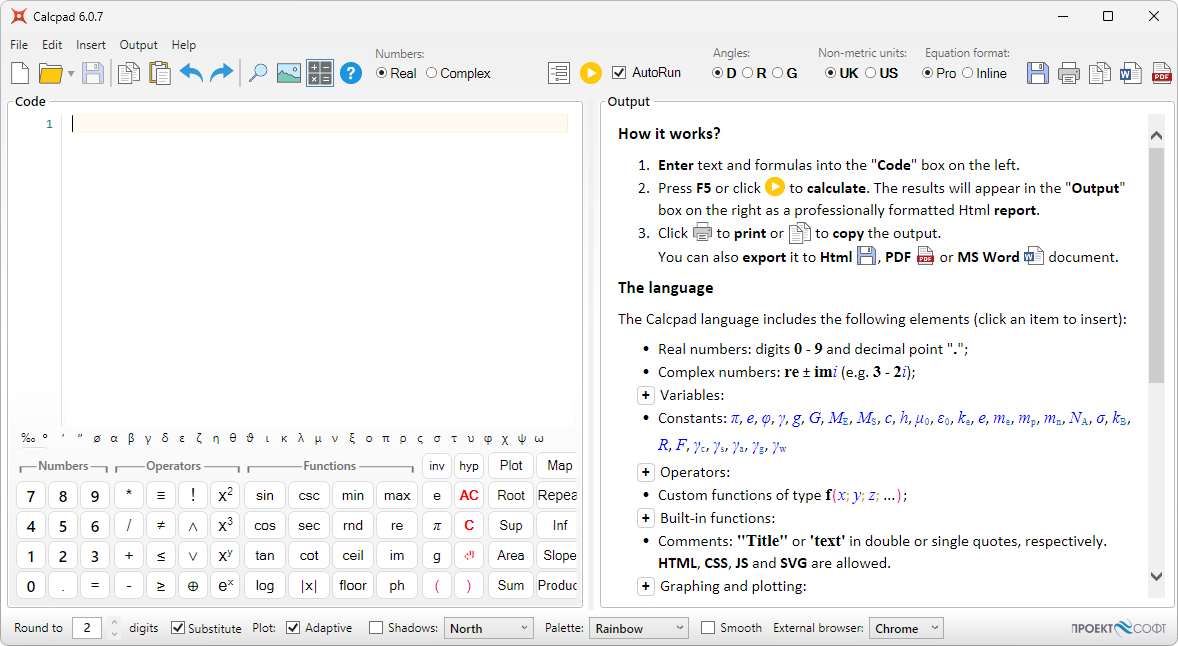Insert the exponential e^x key
The height and width of the screenshot is (646, 1178).
coord(225,586)
